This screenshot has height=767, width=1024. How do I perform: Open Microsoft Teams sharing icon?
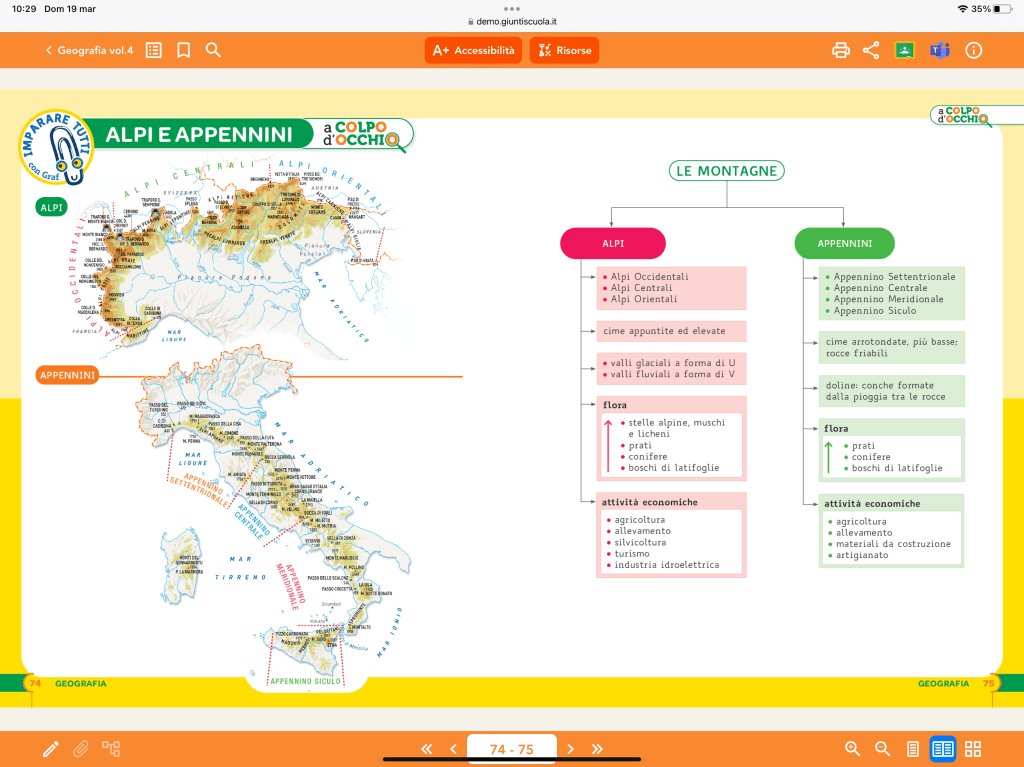[x=939, y=50]
